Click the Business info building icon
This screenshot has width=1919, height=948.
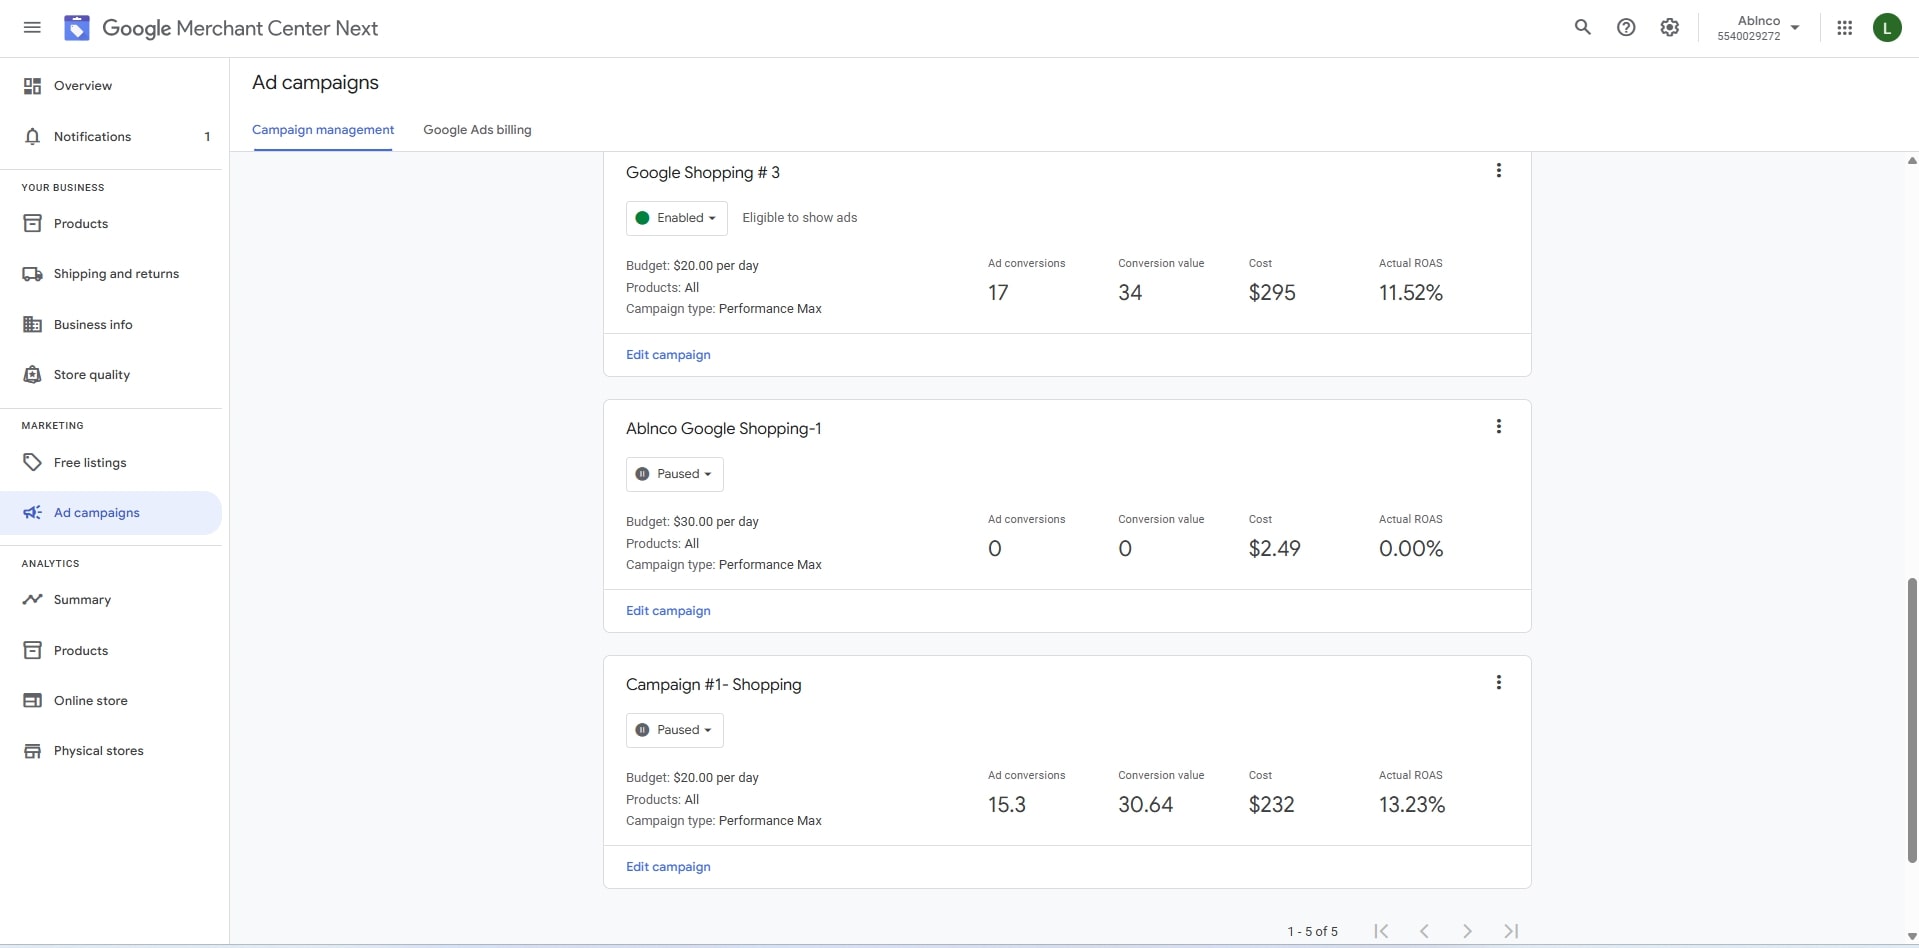tap(33, 325)
